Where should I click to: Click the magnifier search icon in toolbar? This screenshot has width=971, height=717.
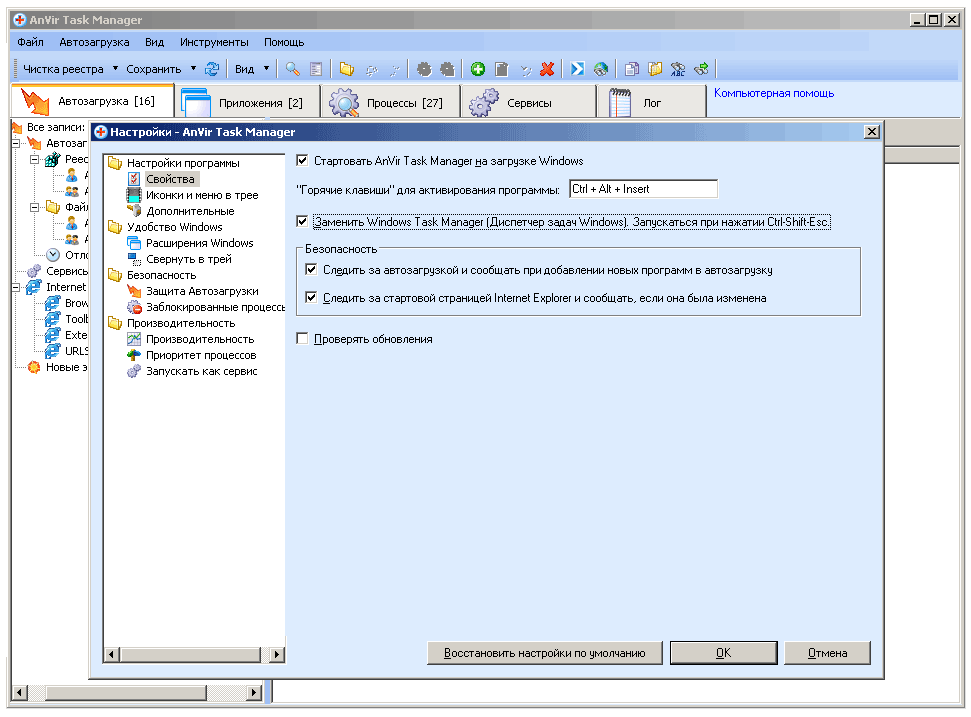pyautogui.click(x=292, y=69)
